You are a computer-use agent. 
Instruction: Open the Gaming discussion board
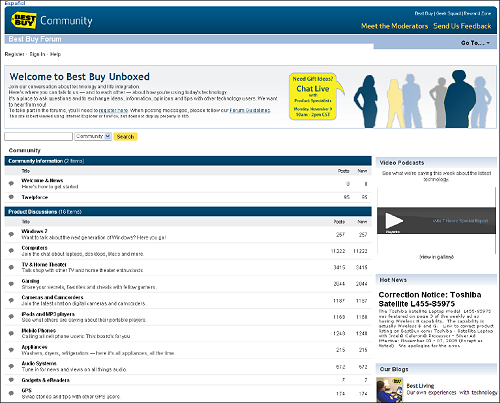pos(30,281)
